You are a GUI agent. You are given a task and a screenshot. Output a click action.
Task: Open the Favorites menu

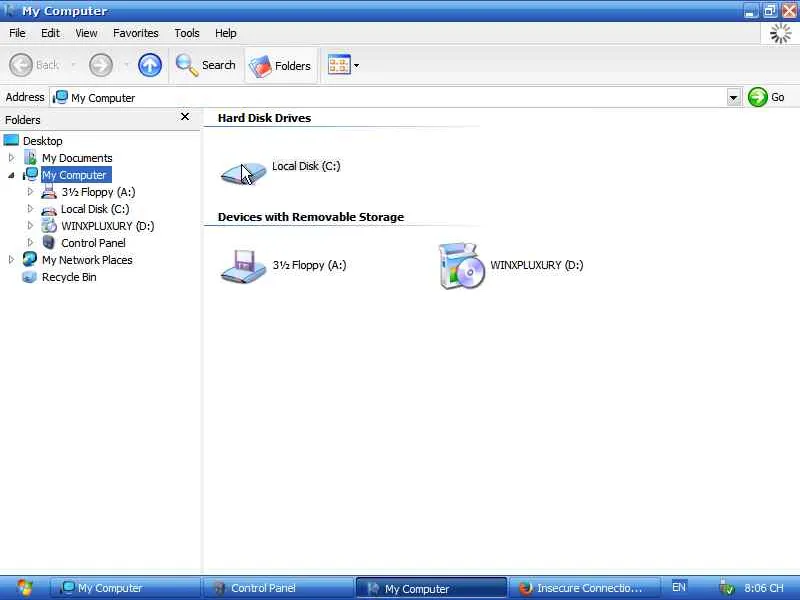[136, 33]
